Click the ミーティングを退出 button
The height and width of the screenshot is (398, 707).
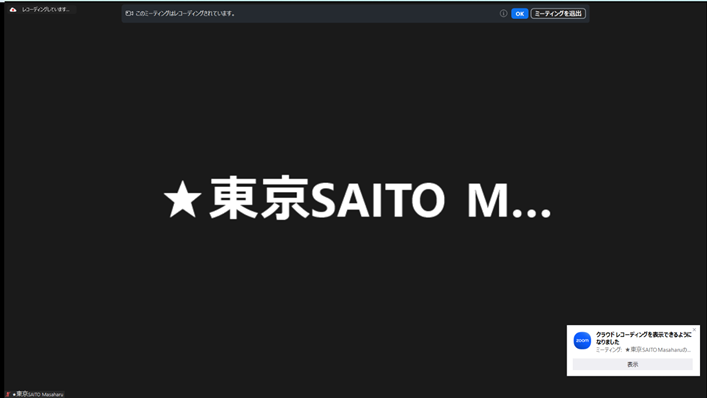[558, 14]
